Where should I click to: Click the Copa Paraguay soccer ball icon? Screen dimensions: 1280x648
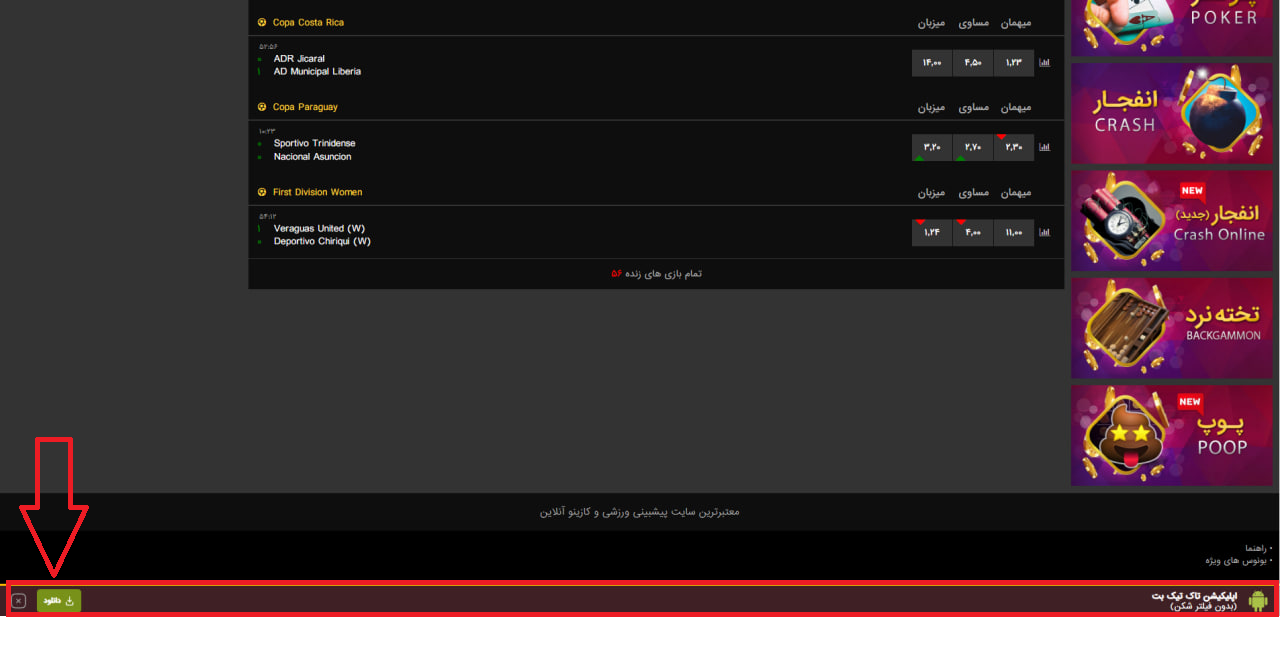(262, 107)
